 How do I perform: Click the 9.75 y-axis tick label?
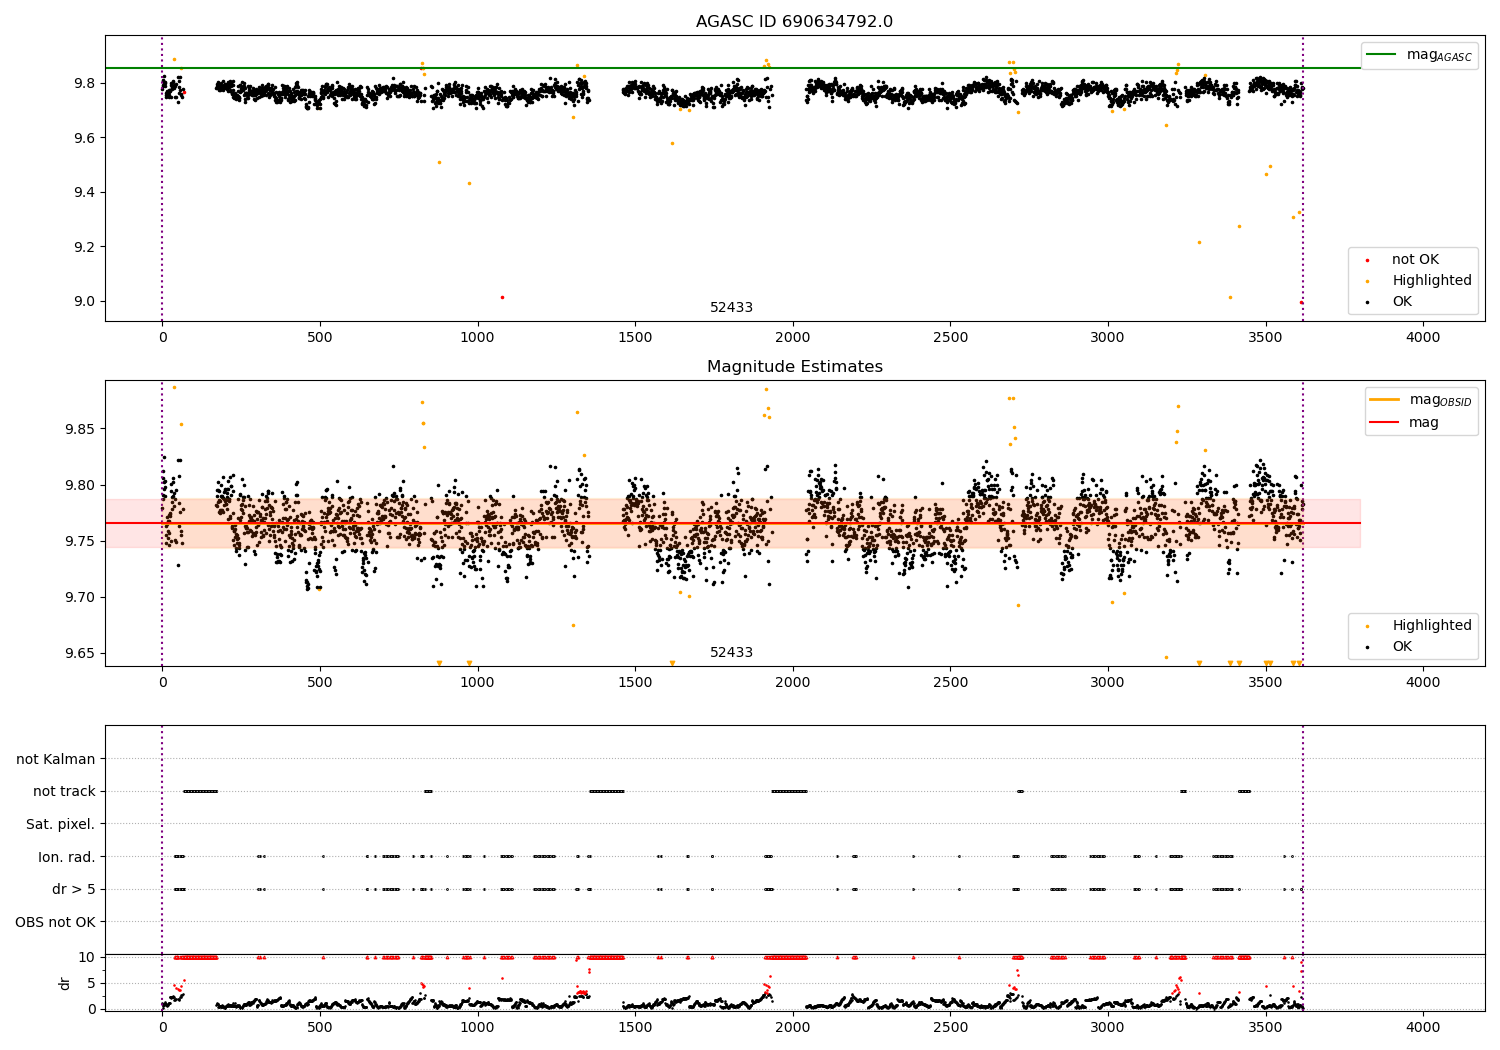click(81, 541)
